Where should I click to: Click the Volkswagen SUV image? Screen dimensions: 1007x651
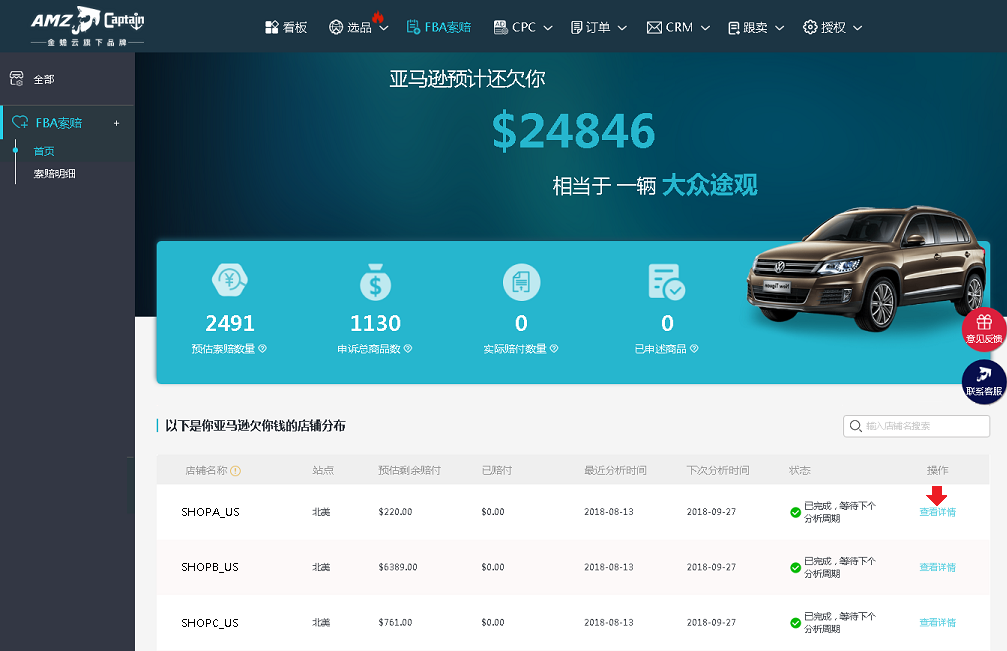tap(867, 268)
